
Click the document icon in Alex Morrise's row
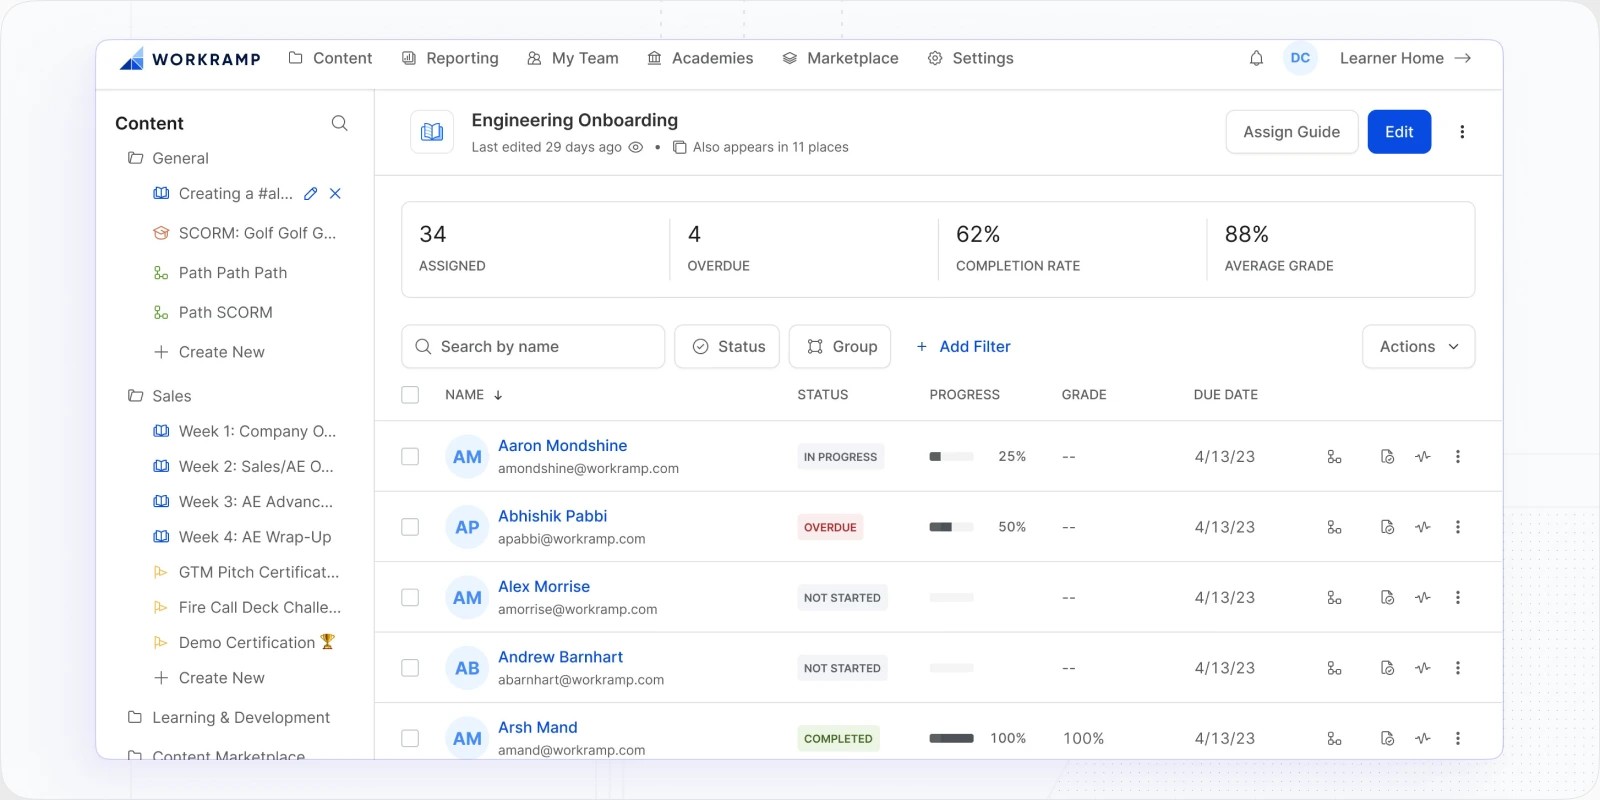pos(1387,598)
